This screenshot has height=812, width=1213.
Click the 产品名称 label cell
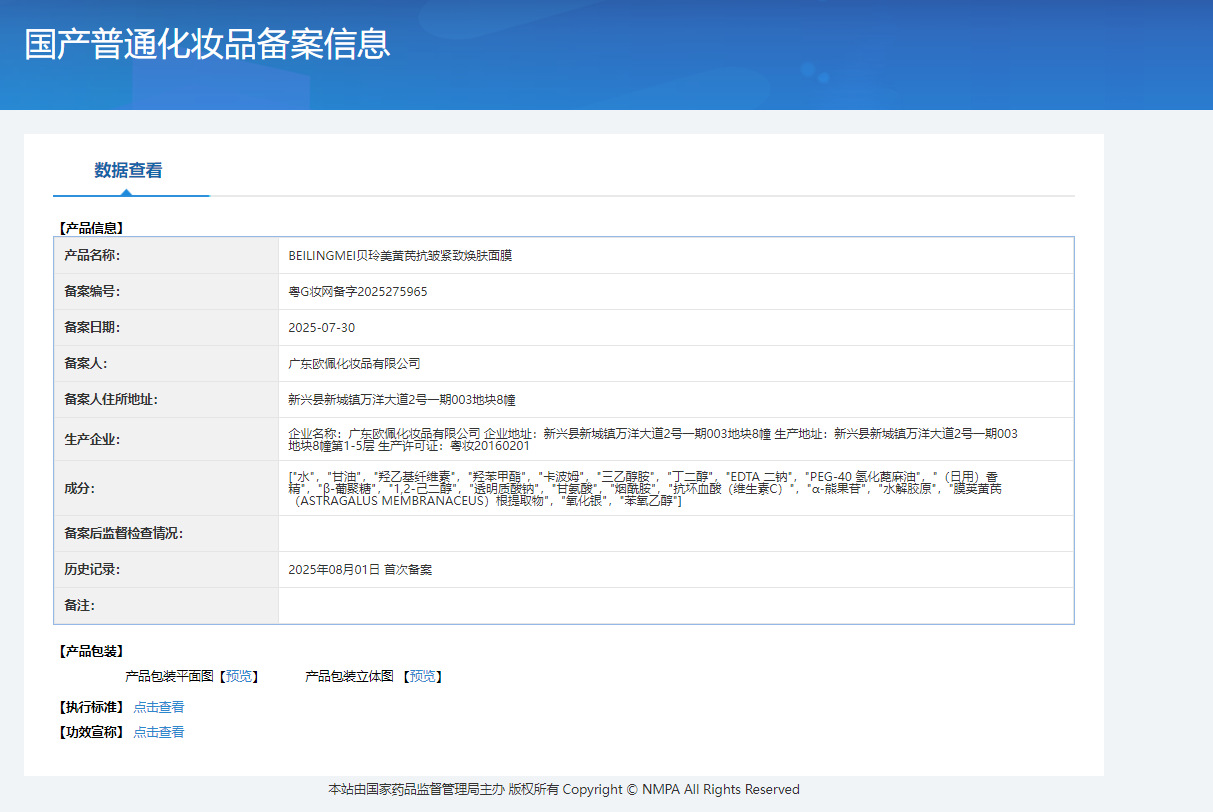[x=166, y=256]
